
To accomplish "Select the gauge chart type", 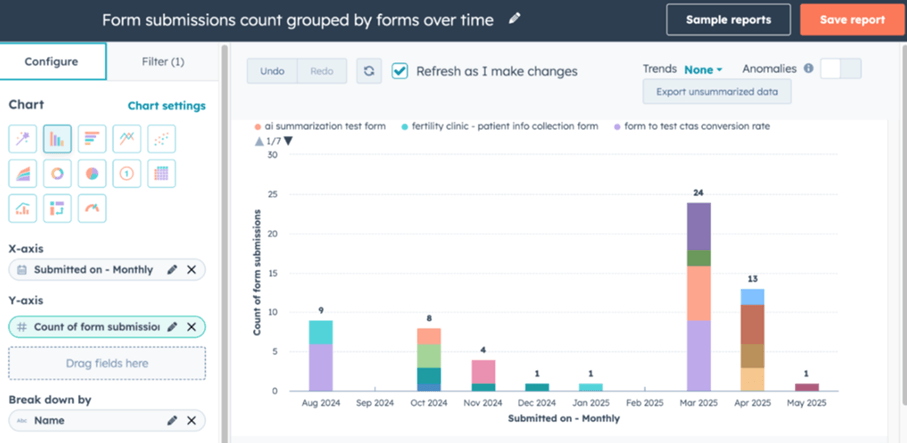I will pos(92,208).
